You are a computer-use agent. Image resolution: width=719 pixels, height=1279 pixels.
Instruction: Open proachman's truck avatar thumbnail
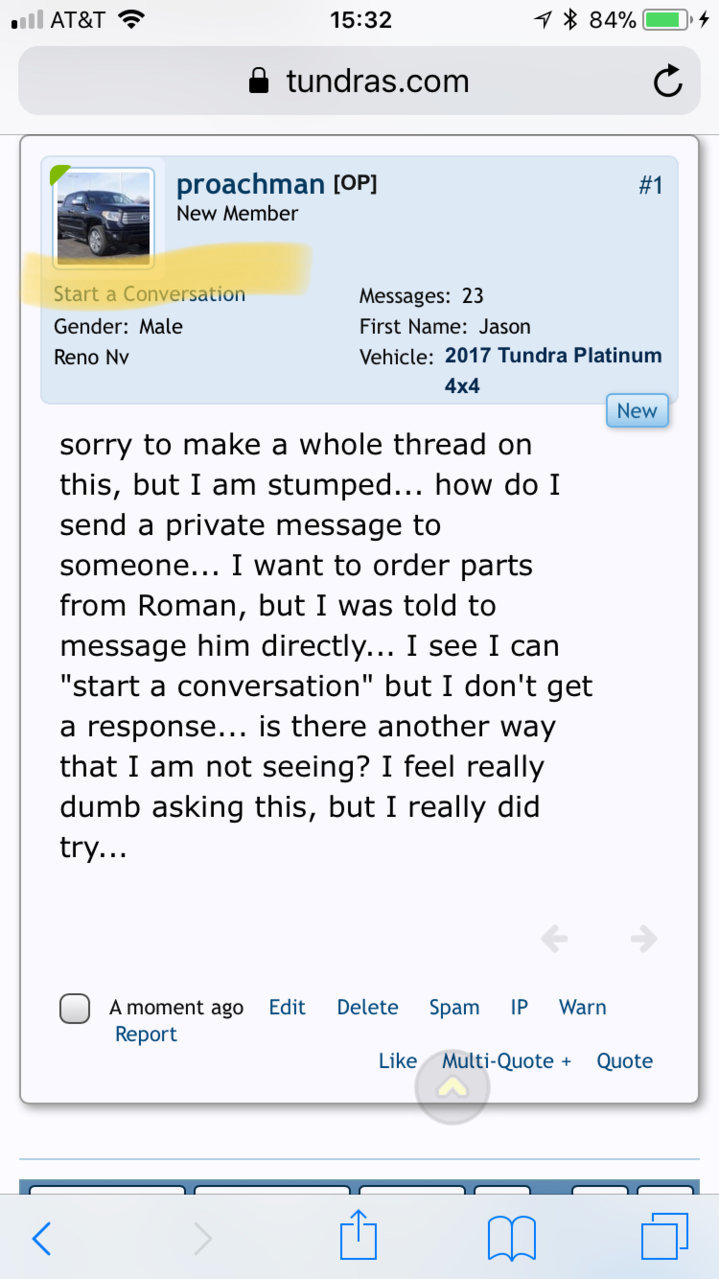point(104,218)
